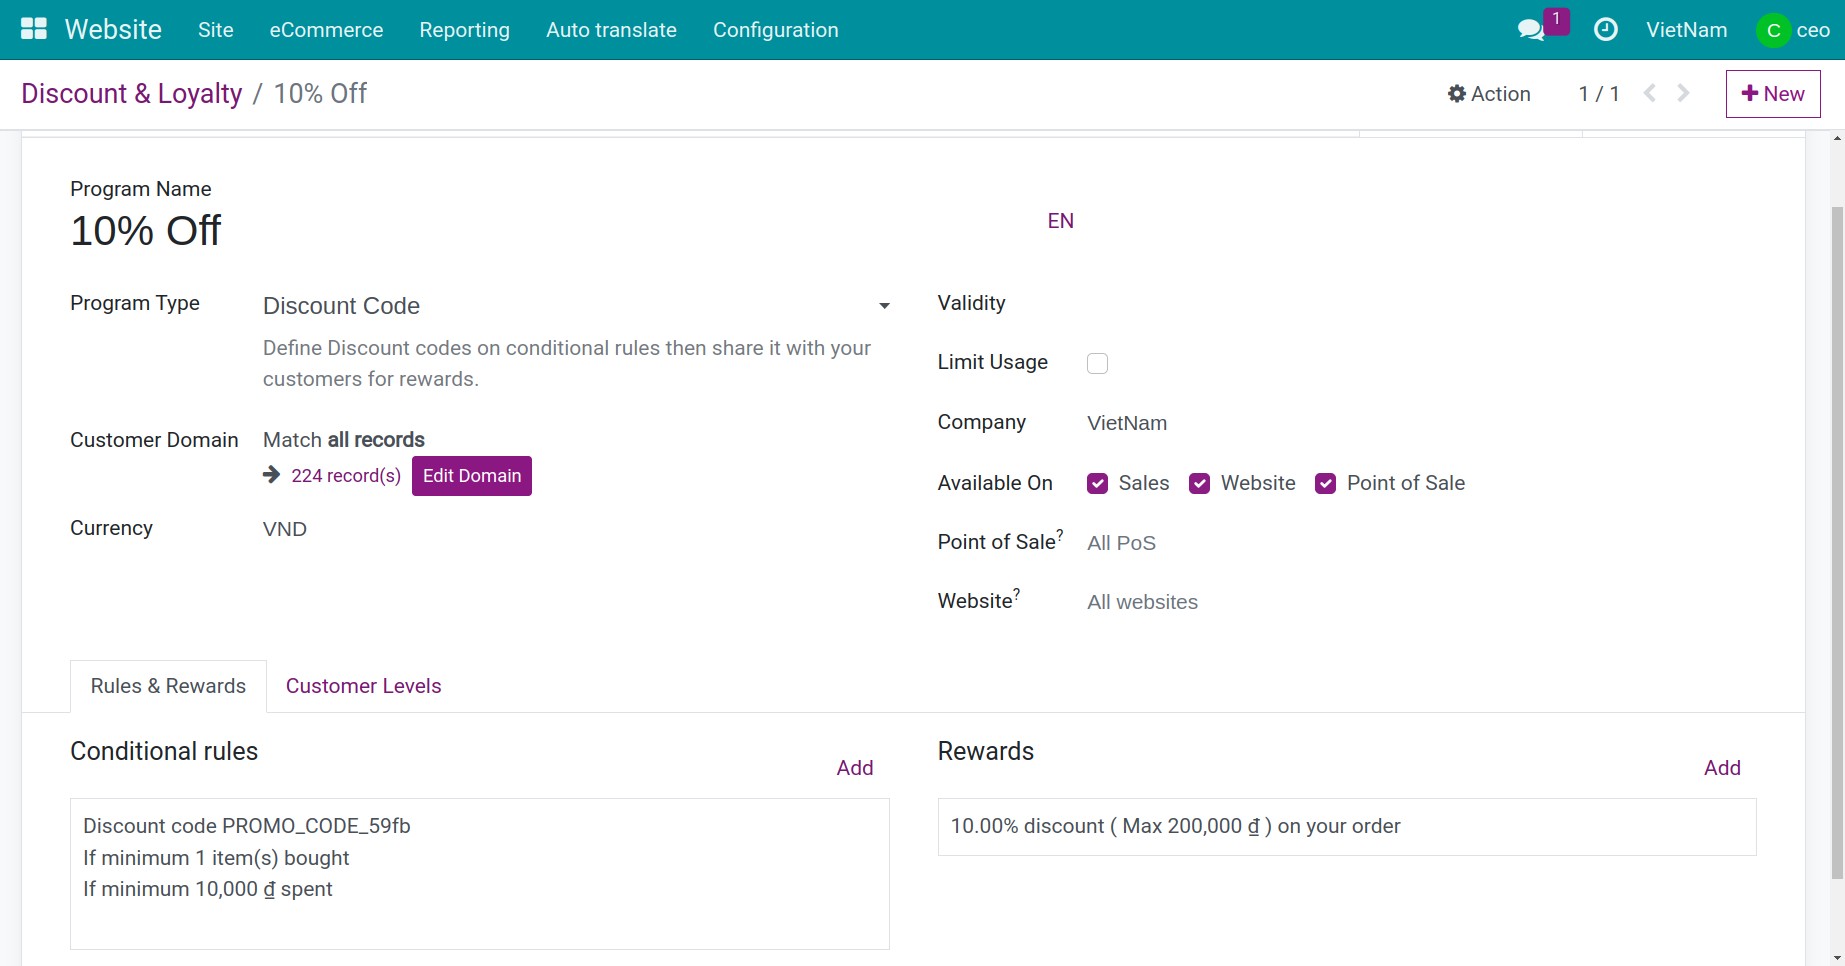
Task: Toggle the Limit Usage checkbox
Action: click(x=1097, y=363)
